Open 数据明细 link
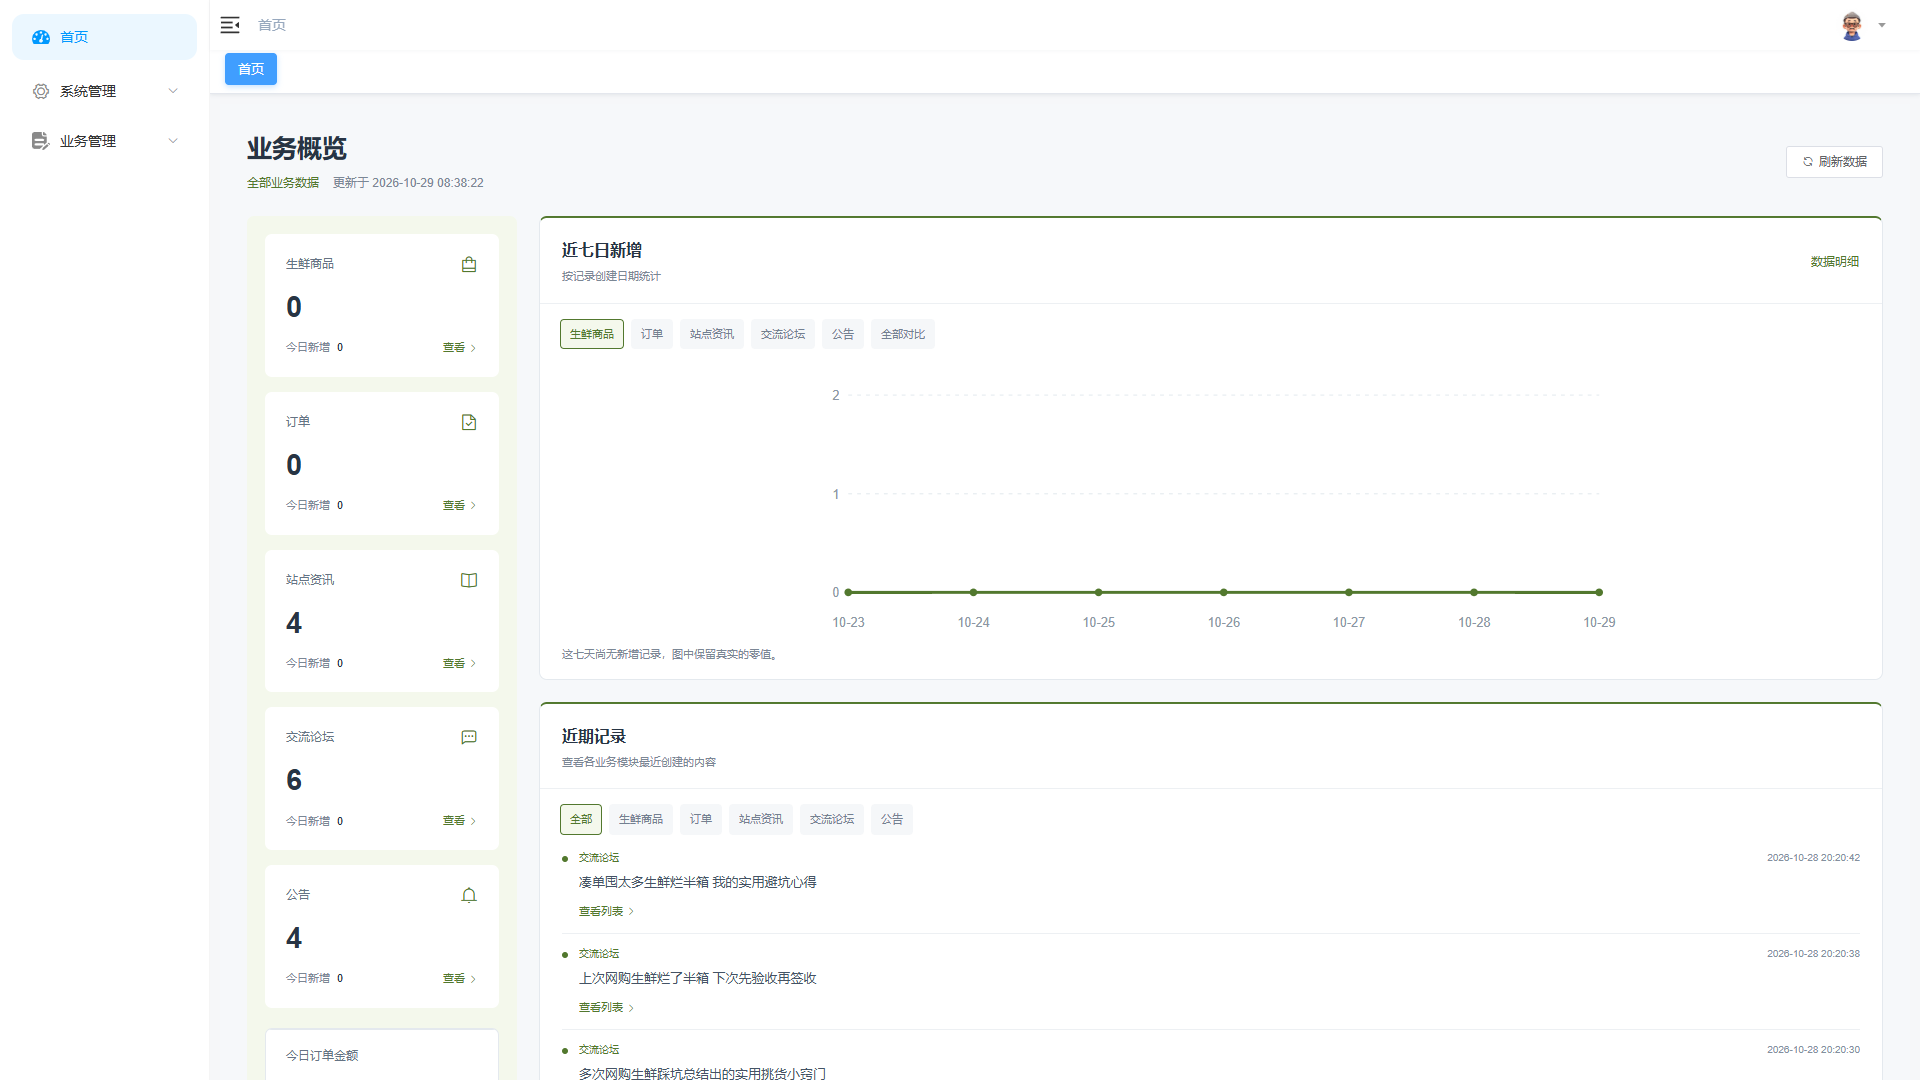Image resolution: width=1920 pixels, height=1080 pixels. coord(1834,262)
